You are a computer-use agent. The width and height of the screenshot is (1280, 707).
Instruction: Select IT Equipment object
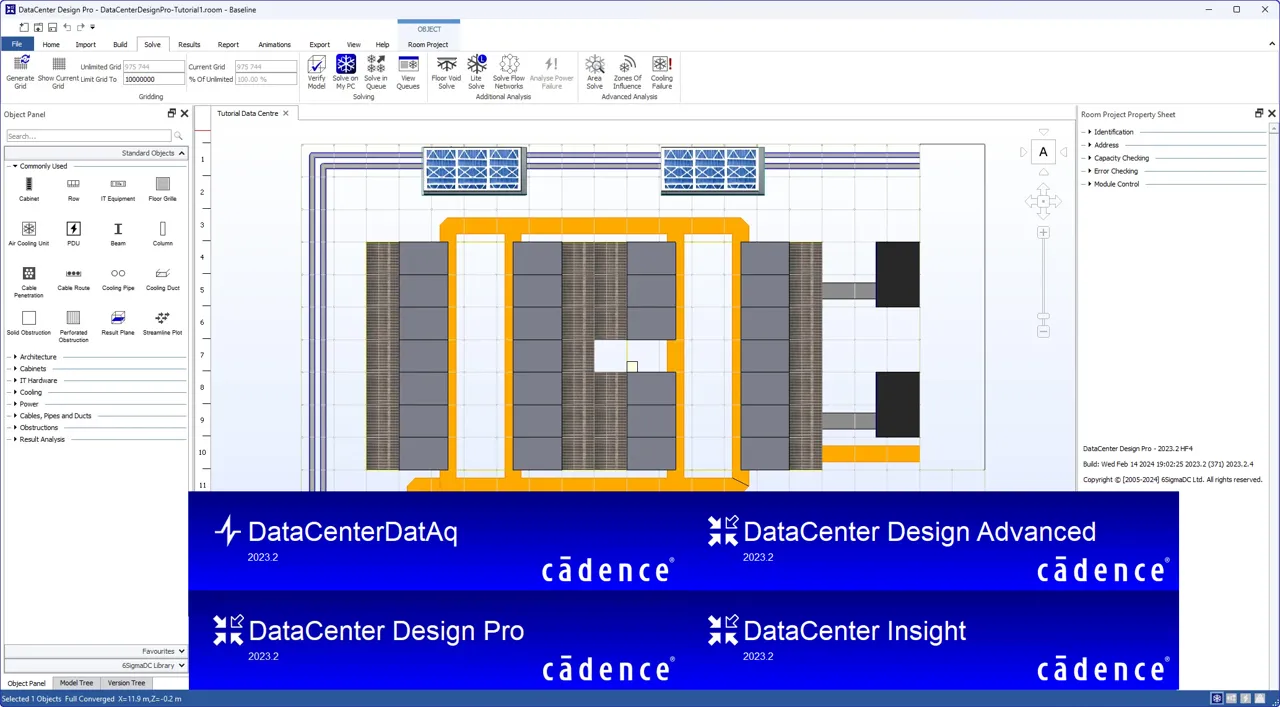[118, 190]
